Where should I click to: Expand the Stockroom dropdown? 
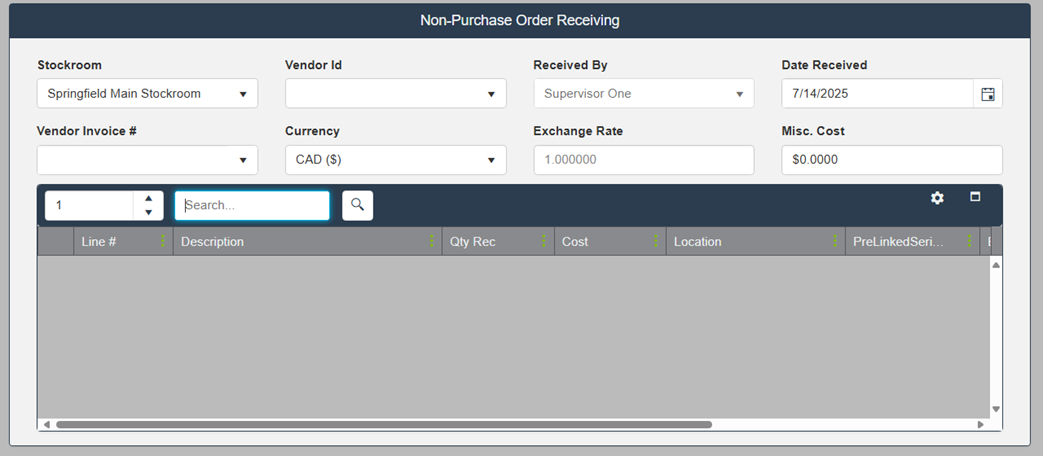(243, 94)
